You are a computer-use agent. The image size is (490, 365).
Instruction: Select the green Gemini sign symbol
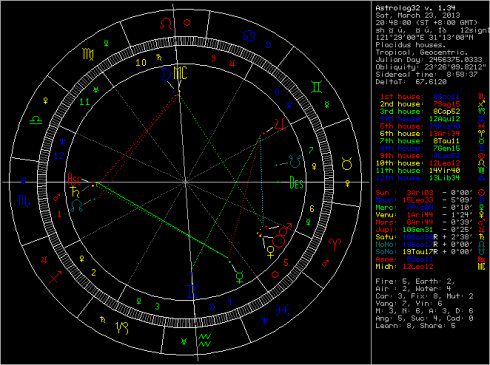pyautogui.click(x=317, y=87)
